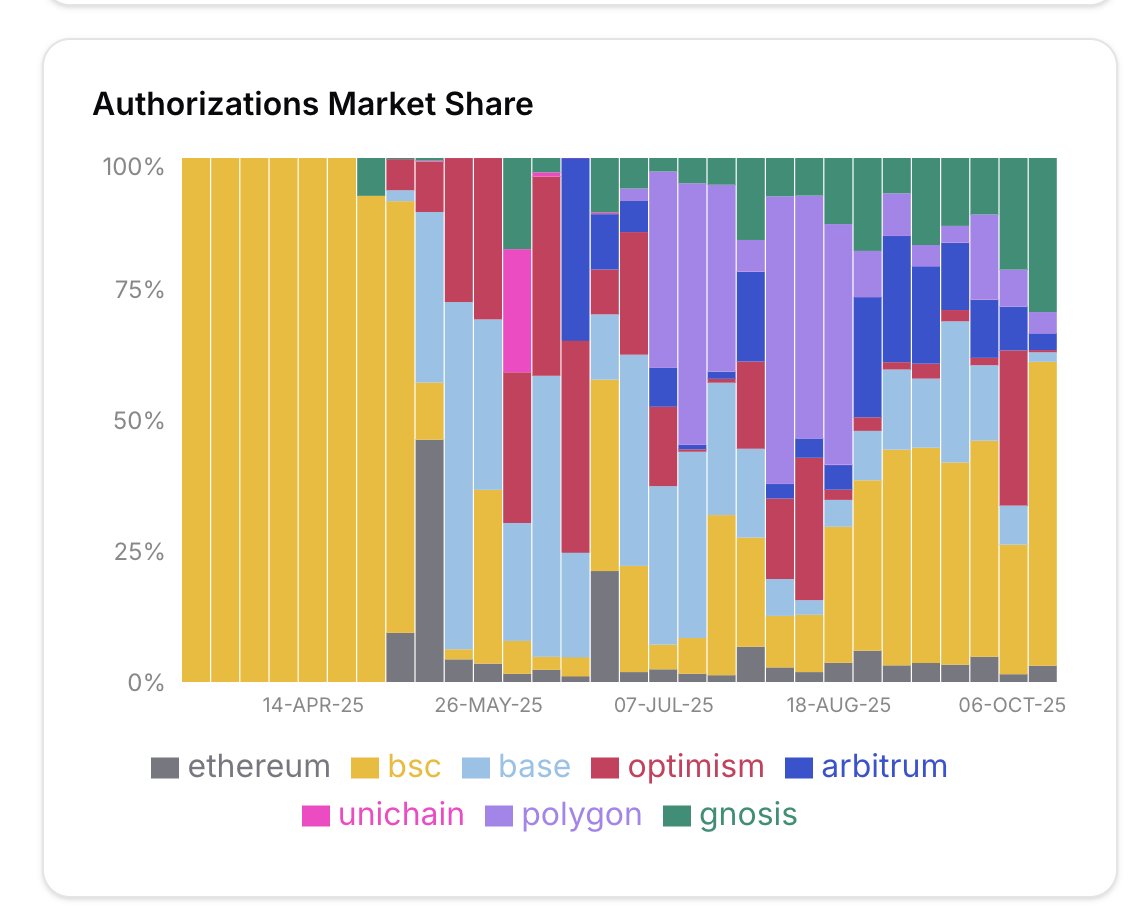This screenshot has height=918, width=1142.
Task: Toggle the ethereum series label in legend
Action: click(258, 767)
